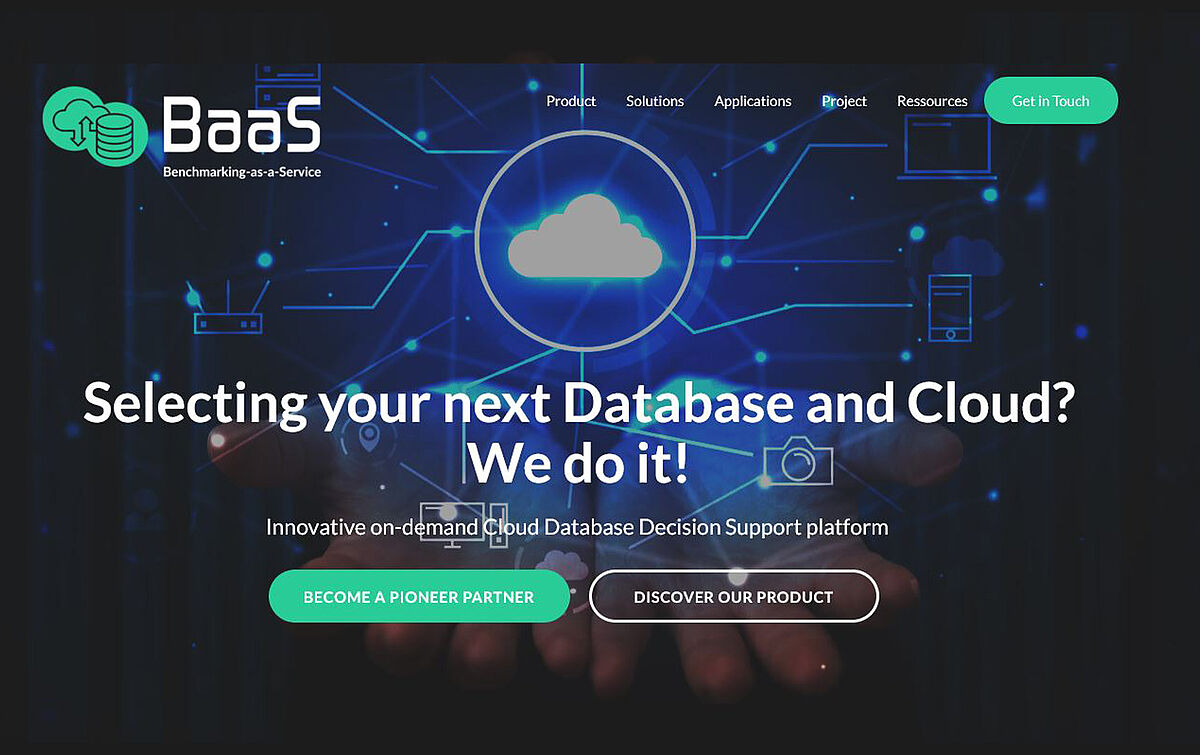Click the Get in Touch button
1200x755 pixels.
(x=1051, y=101)
